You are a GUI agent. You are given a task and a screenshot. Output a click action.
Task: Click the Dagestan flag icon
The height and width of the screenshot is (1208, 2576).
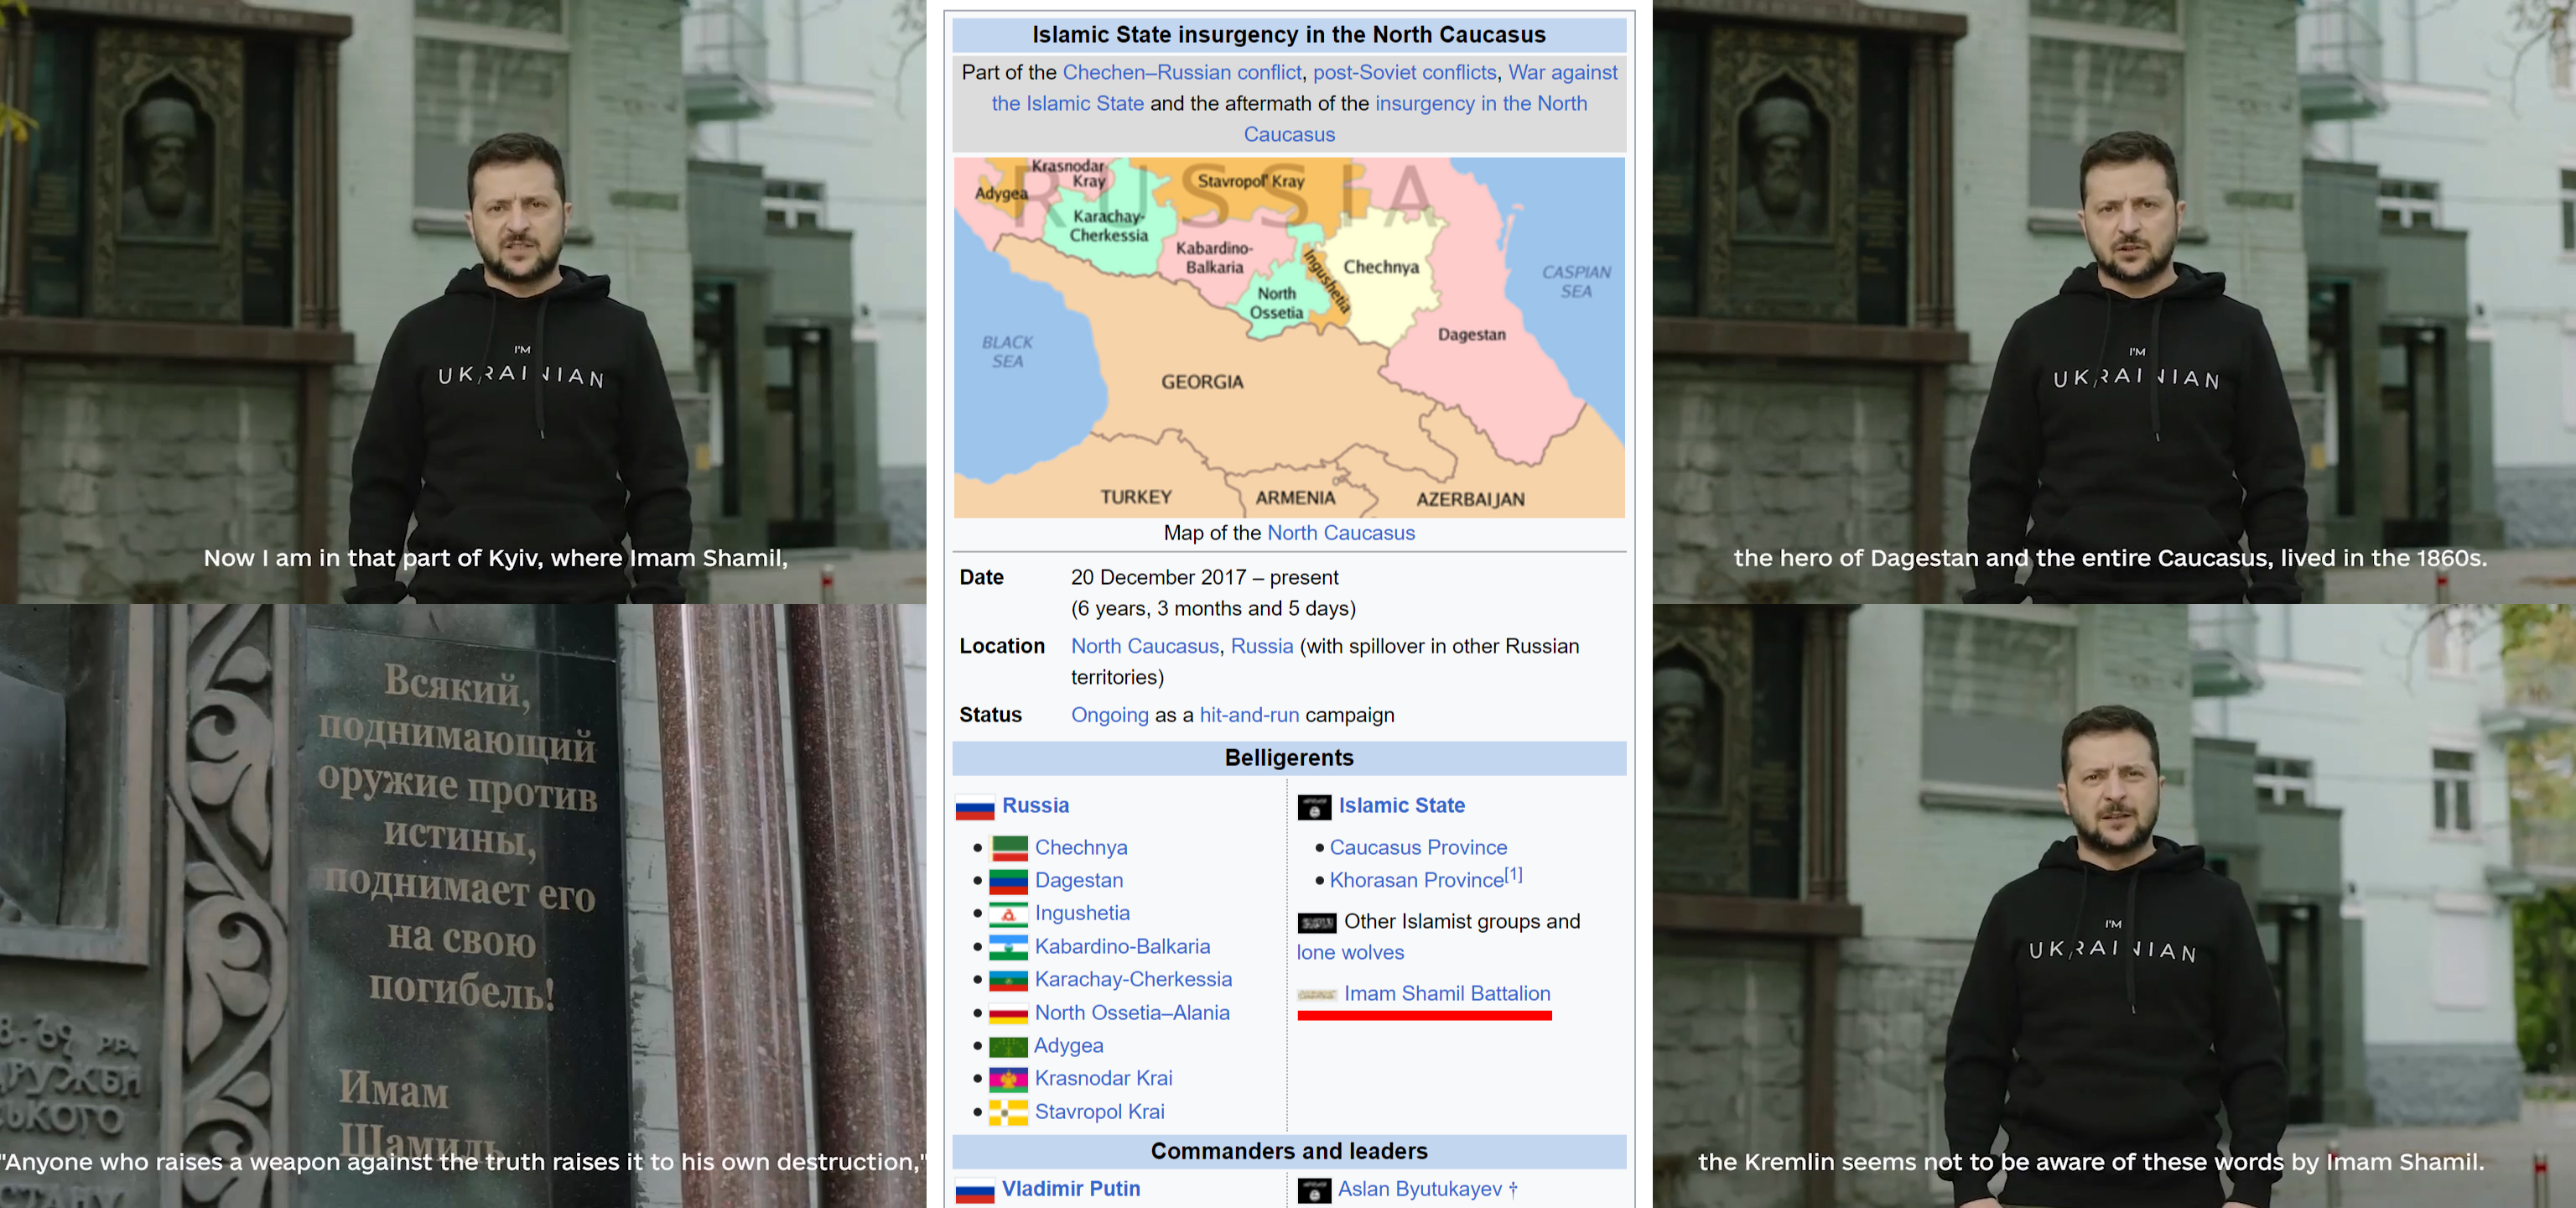1008,881
